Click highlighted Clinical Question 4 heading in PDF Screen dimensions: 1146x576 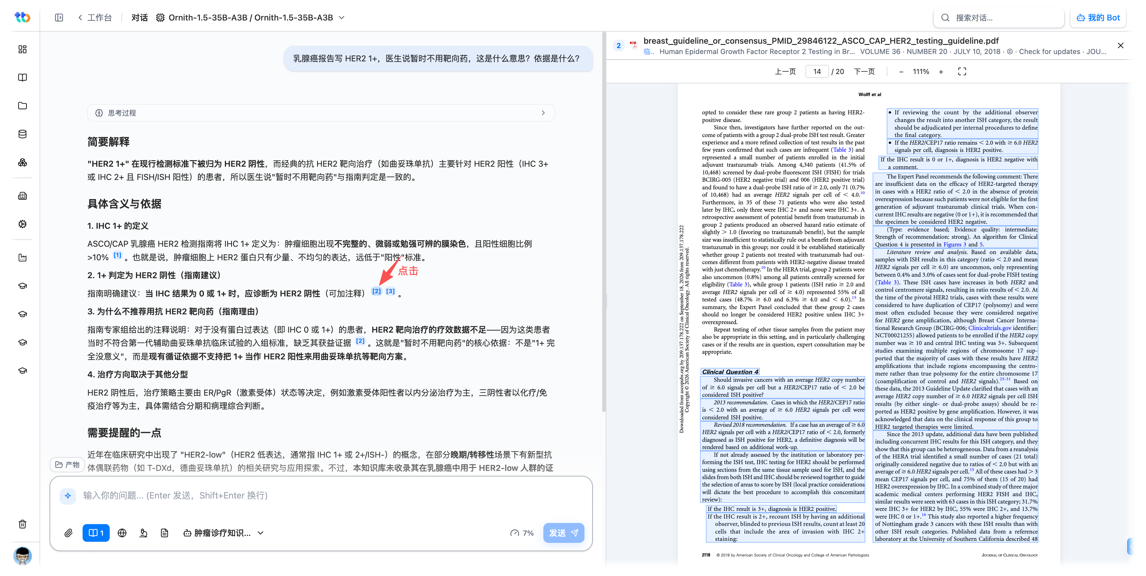click(x=730, y=372)
